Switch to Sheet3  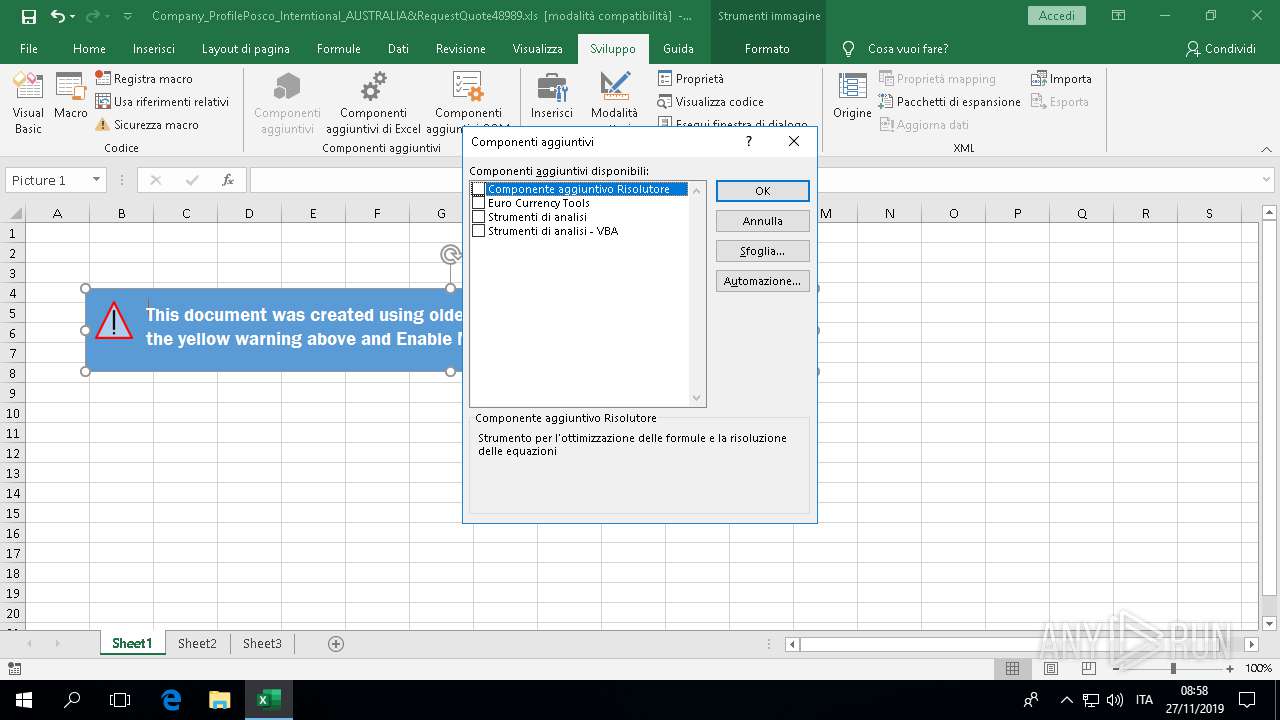(262, 644)
